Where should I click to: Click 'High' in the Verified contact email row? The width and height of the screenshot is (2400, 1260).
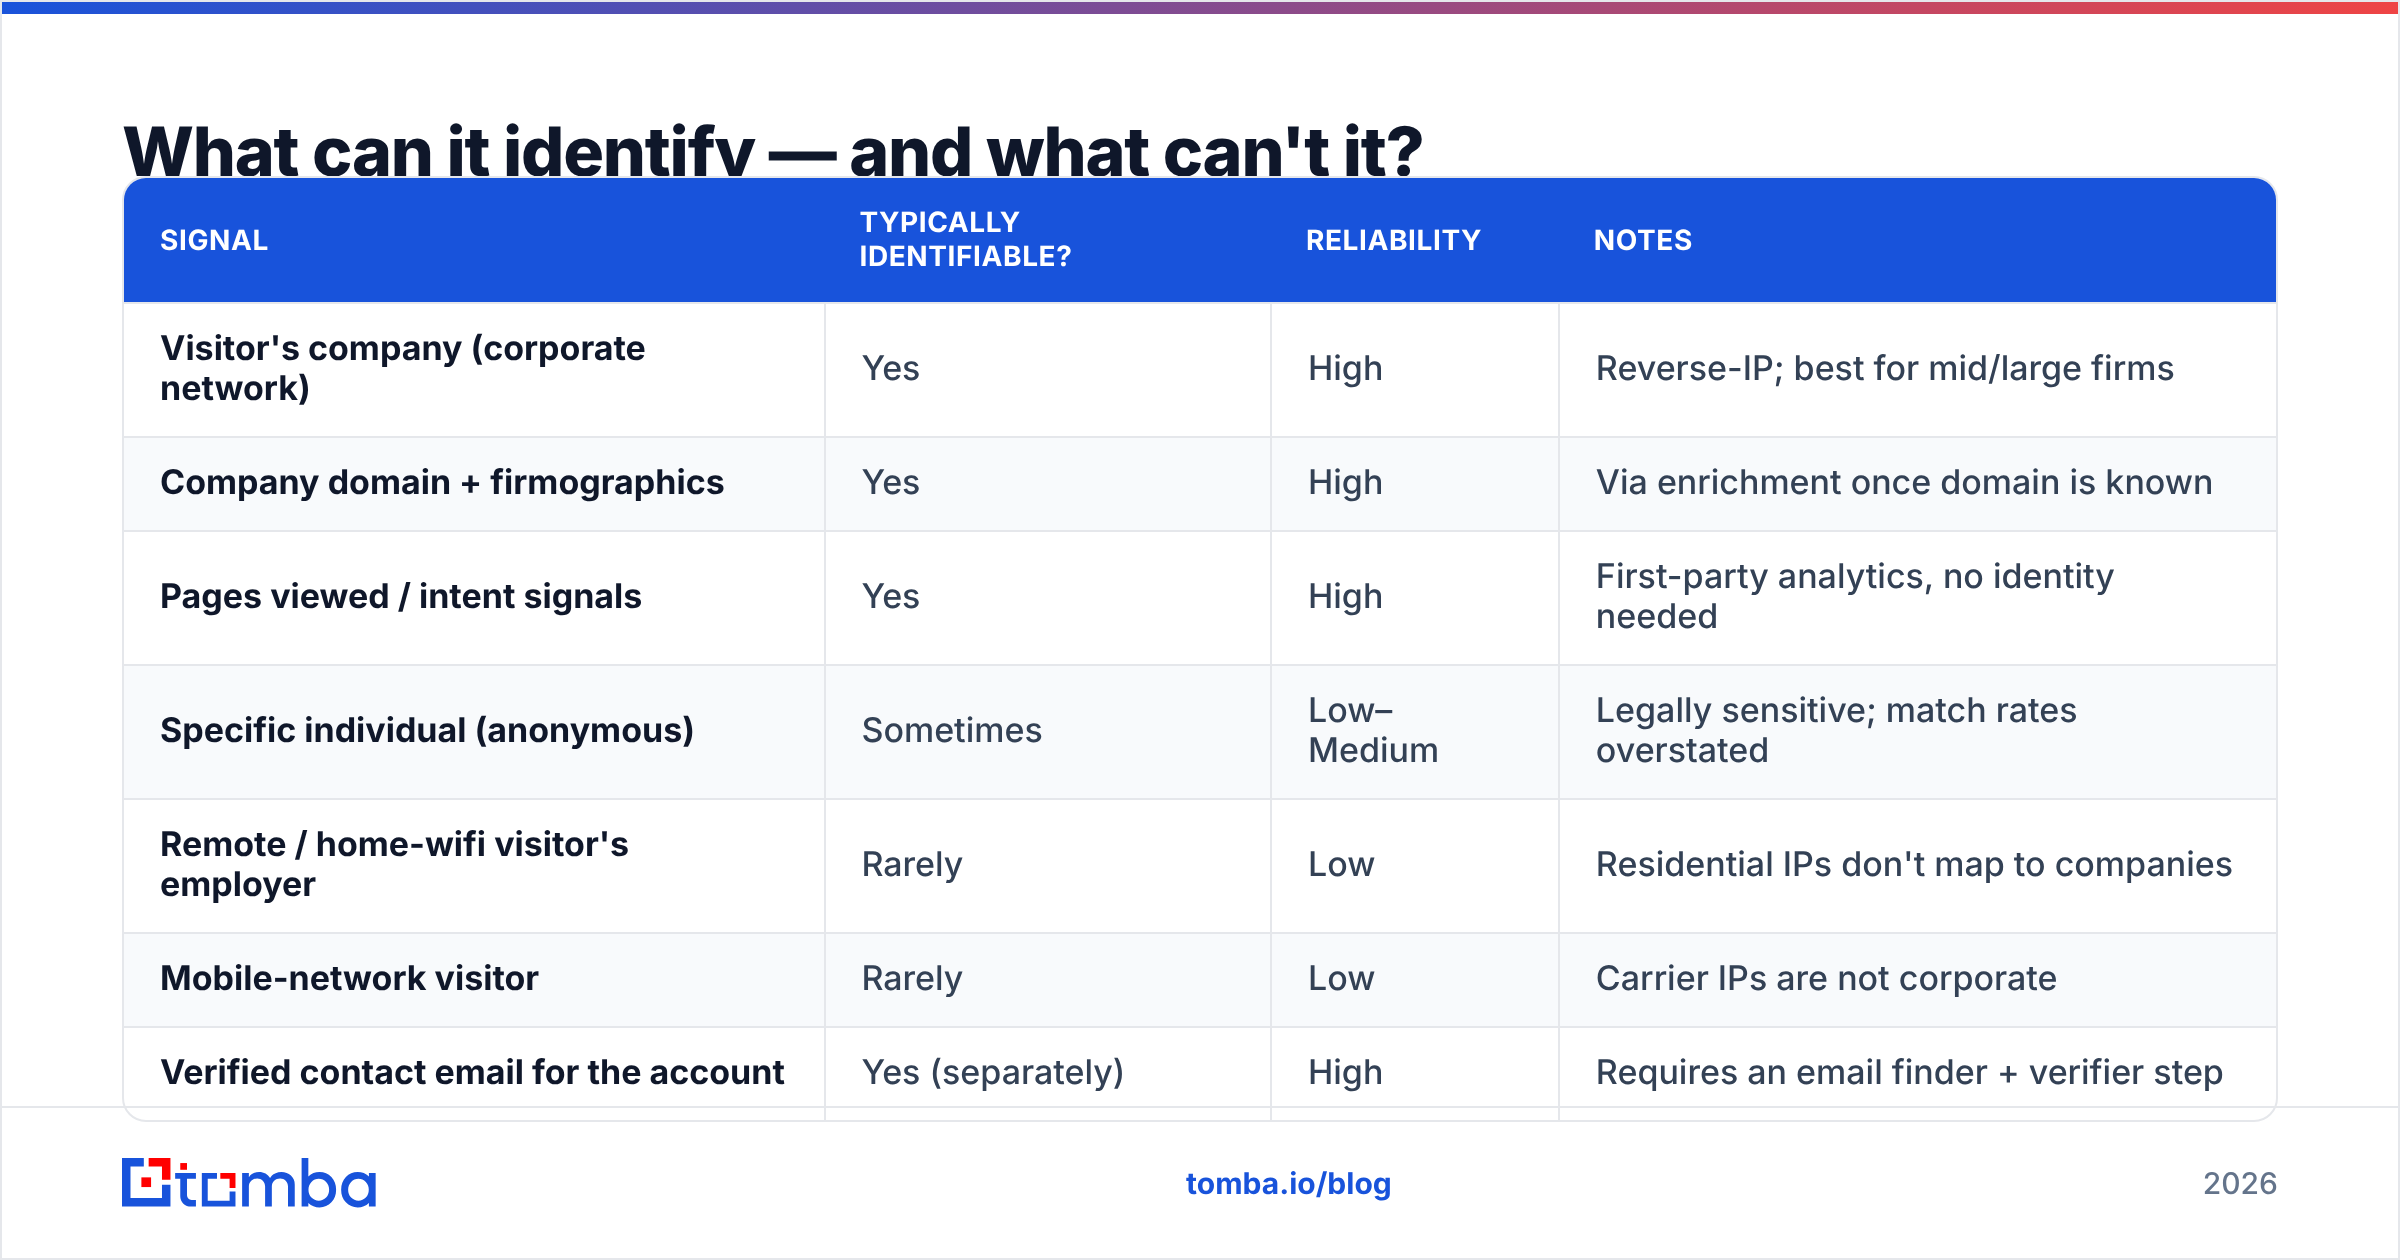pyautogui.click(x=1345, y=1073)
